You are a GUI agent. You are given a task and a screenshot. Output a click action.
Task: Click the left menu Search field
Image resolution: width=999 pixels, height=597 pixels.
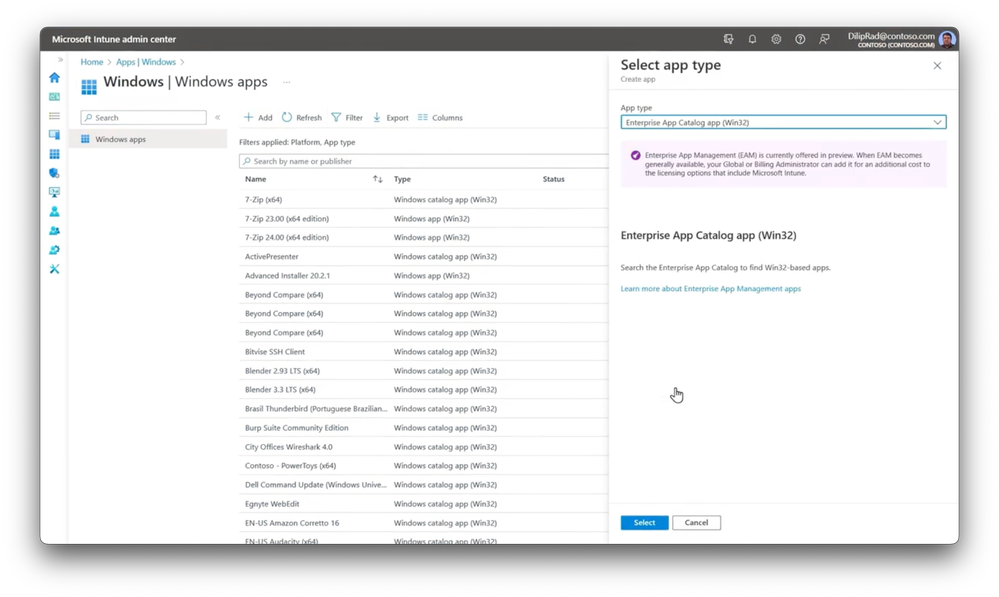[143, 117]
